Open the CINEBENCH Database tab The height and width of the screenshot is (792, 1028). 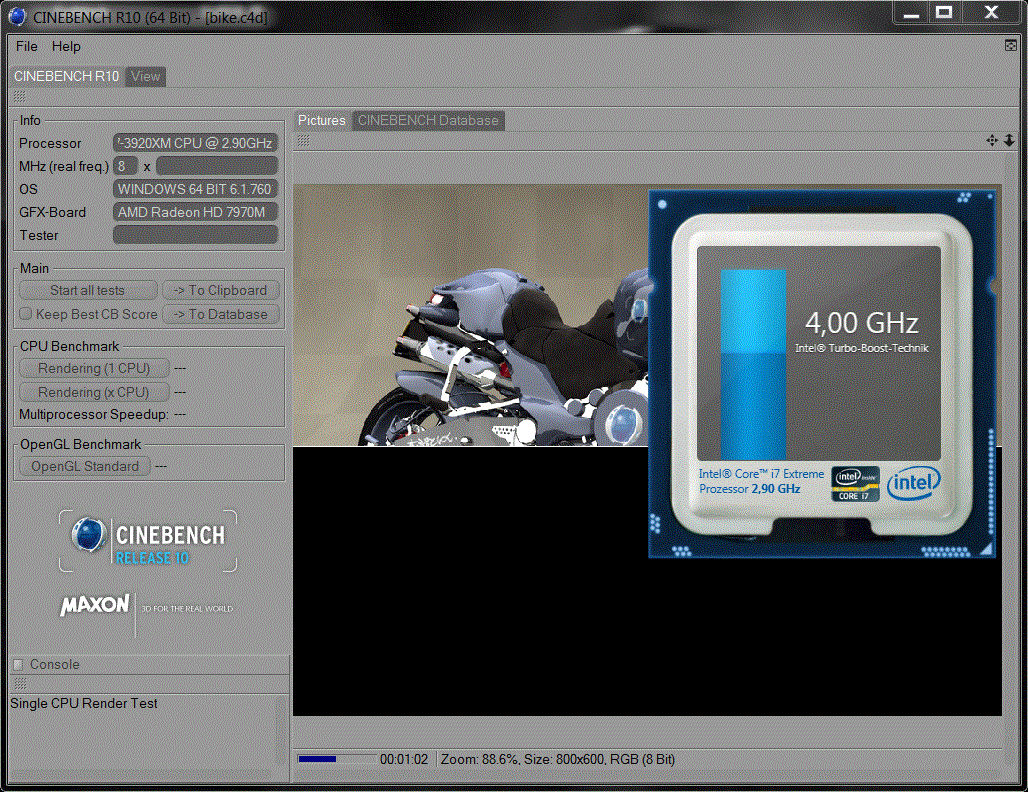(428, 121)
